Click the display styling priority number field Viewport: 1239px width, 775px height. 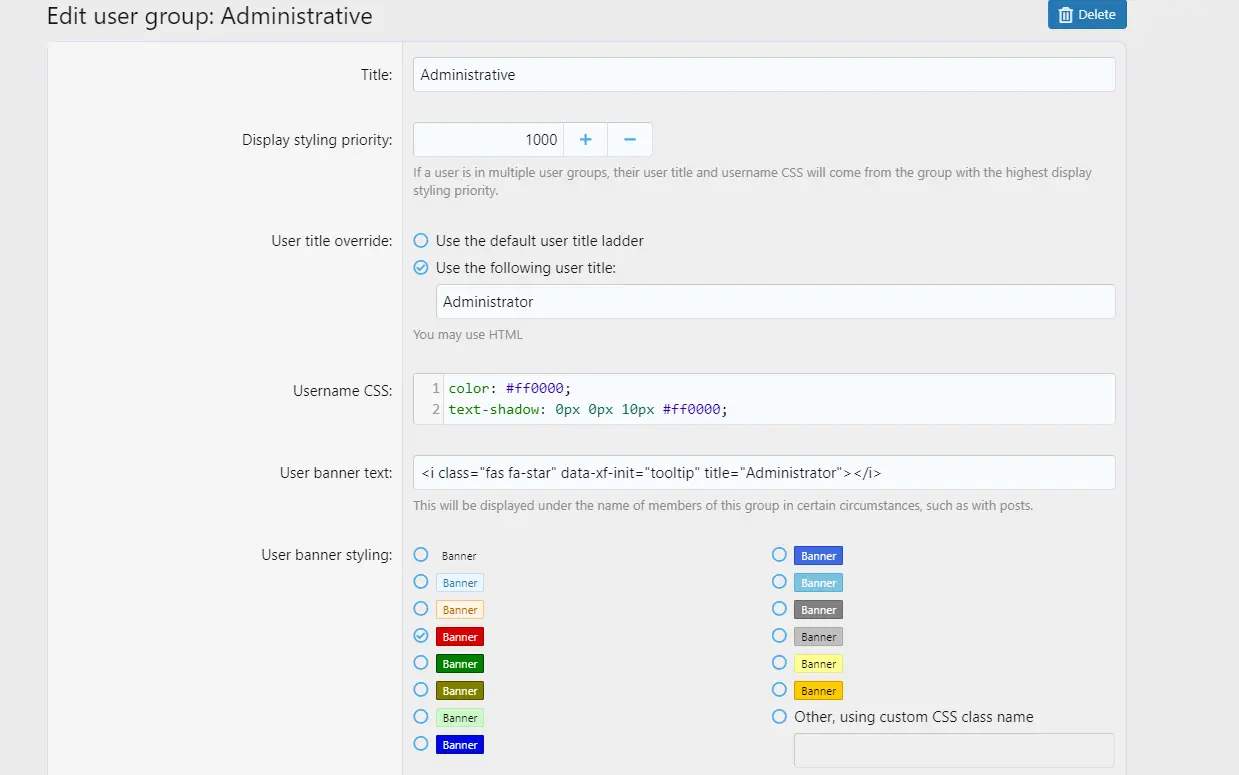click(x=489, y=140)
